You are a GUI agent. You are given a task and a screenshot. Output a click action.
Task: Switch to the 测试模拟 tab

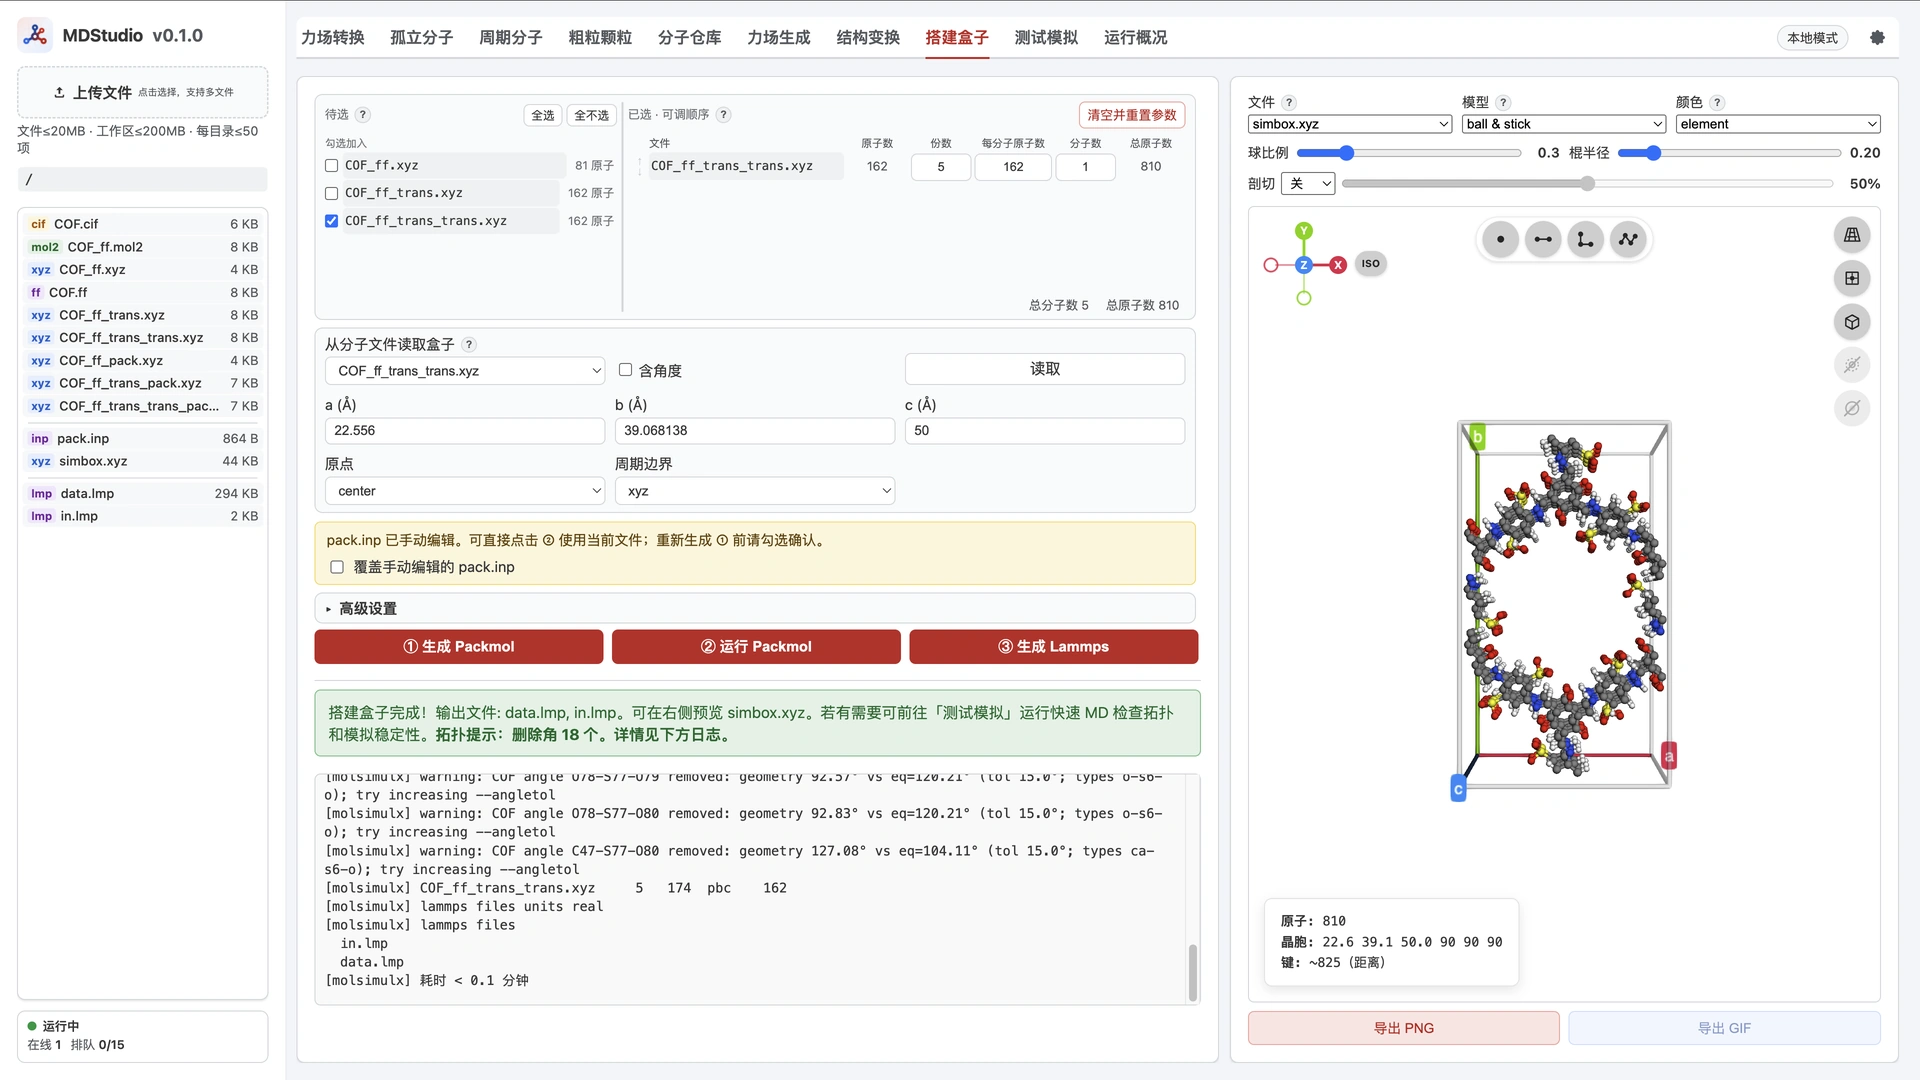tap(1046, 38)
